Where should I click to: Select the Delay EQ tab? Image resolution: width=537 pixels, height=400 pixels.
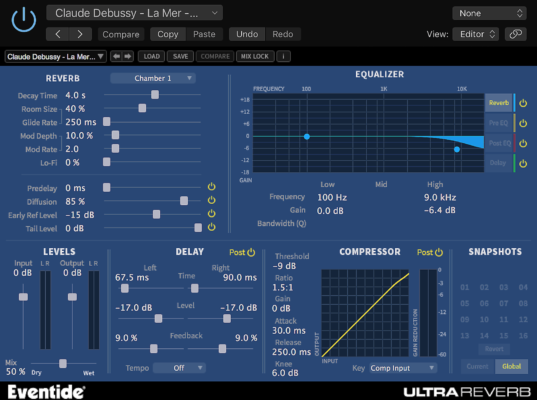coord(499,163)
